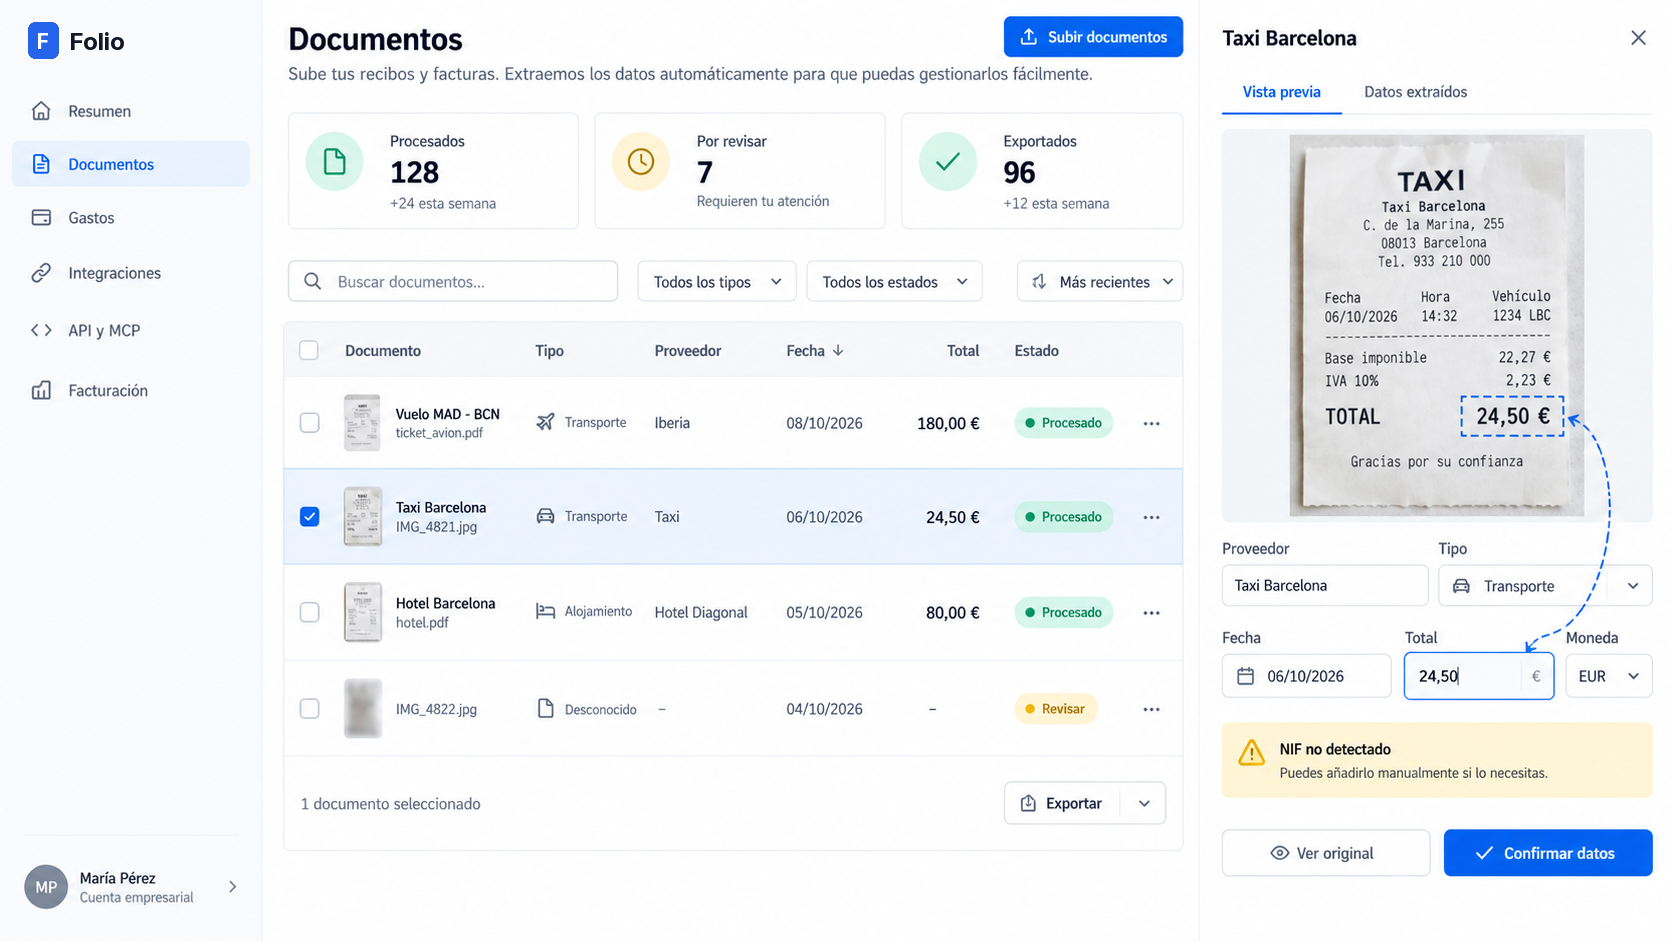
Task: Open the Más recientes sort dropdown
Action: 1100,282
